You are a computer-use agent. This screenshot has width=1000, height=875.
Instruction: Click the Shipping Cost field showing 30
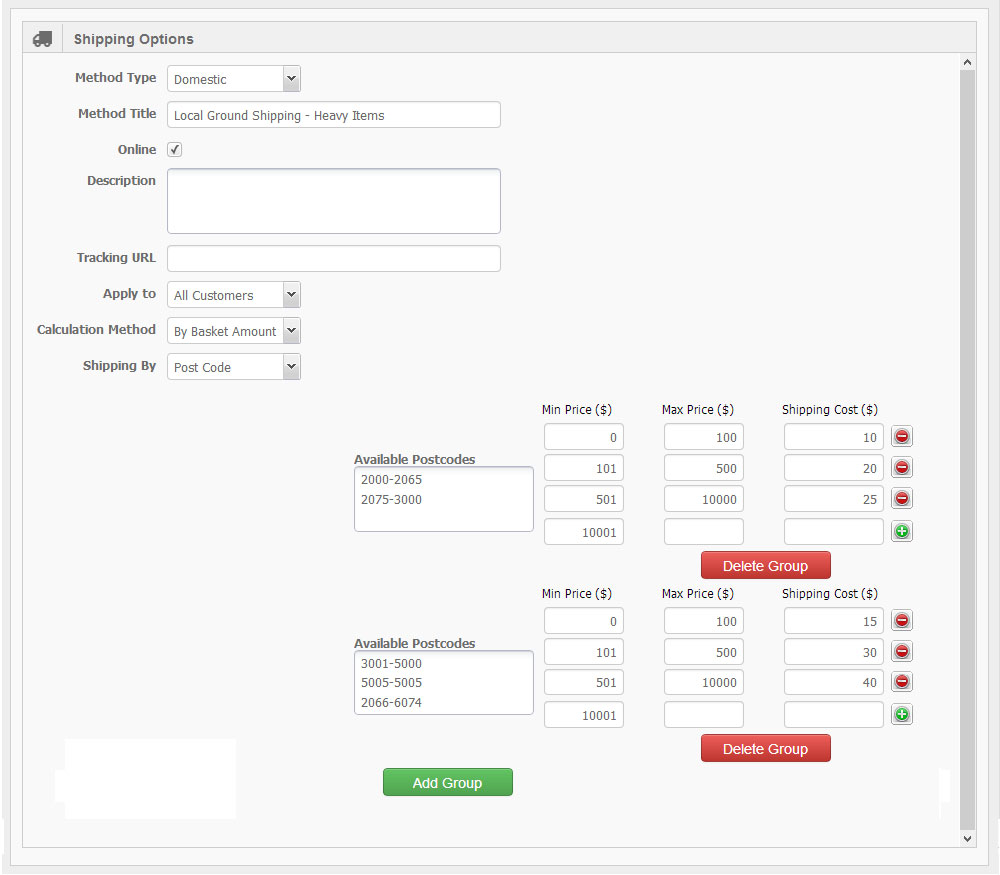pyautogui.click(x=834, y=652)
